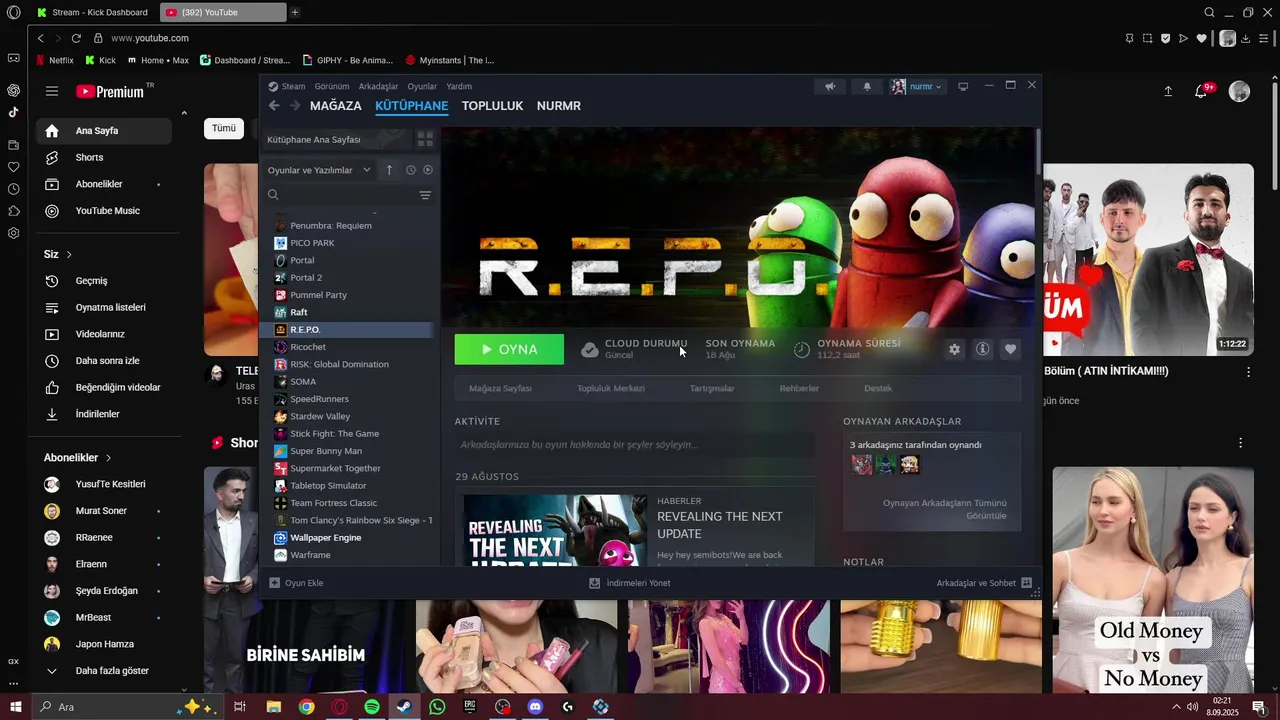Image resolution: width=1280 pixels, height=720 pixels.
Task: Open İndirmeleri Yönet downloads manager
Action: point(629,583)
